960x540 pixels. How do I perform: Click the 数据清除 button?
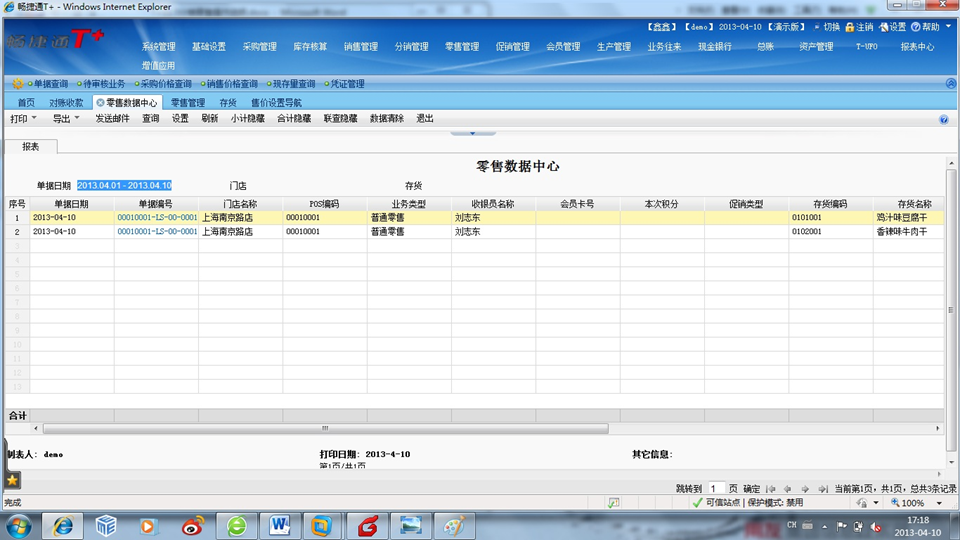pyautogui.click(x=386, y=119)
